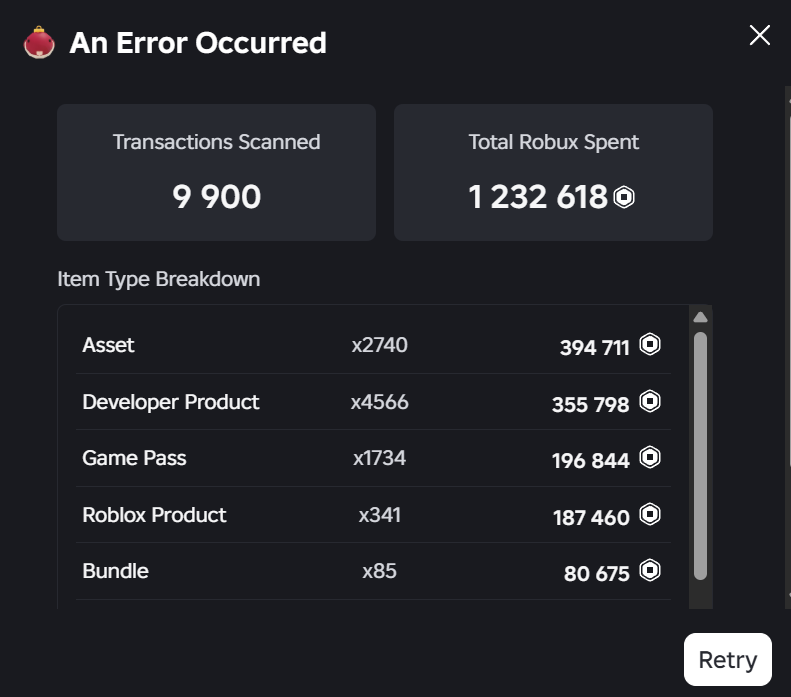This screenshot has width=791, height=697.
Task: Click Robux icon in Roblox Product row
Action: [x=650, y=515]
